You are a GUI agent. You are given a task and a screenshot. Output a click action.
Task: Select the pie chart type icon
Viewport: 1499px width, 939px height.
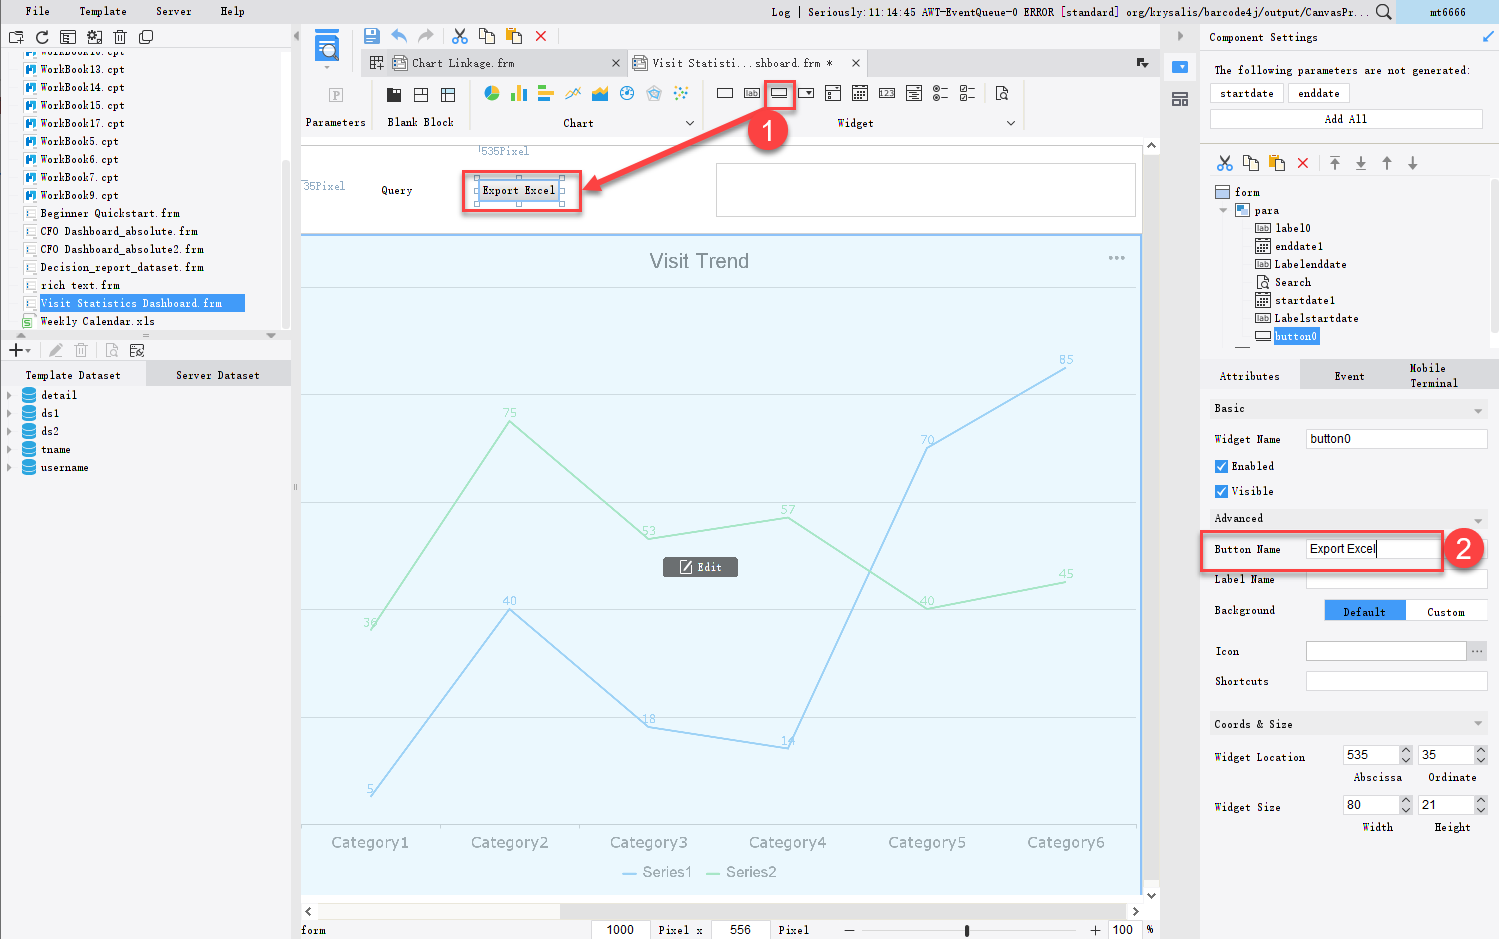(491, 92)
